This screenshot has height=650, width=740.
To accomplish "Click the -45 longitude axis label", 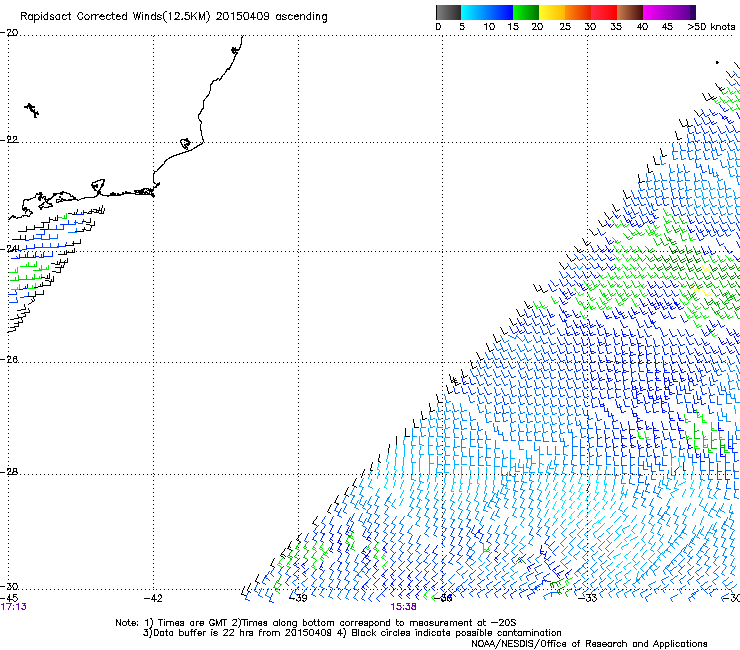I will [9, 598].
